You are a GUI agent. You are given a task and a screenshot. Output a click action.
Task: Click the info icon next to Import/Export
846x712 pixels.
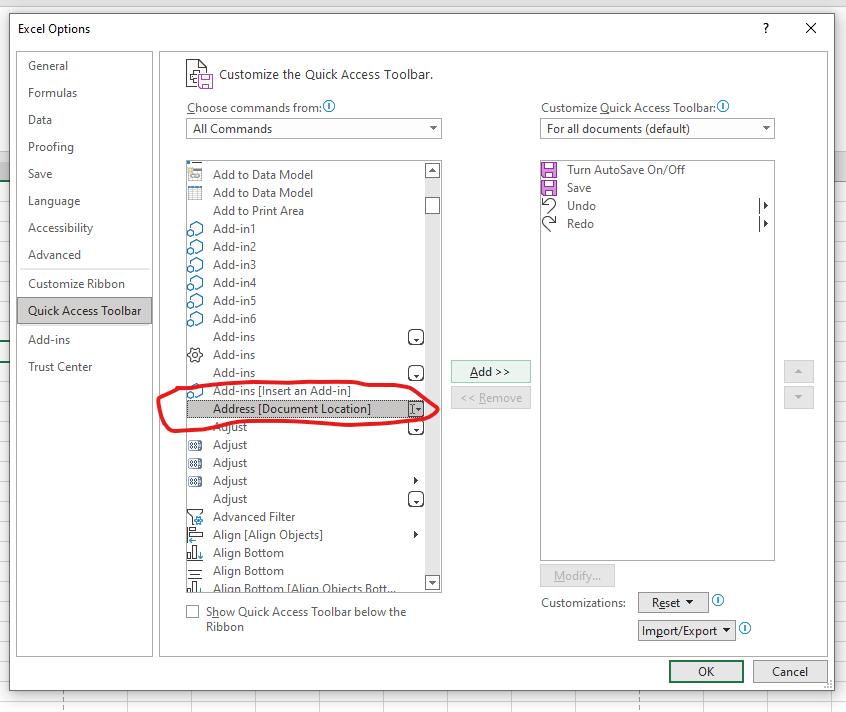[745, 628]
